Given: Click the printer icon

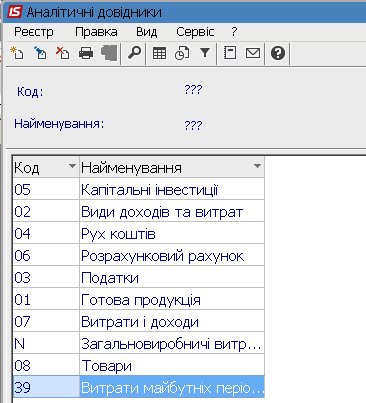Looking at the screenshot, I should pyautogui.click(x=86, y=53).
